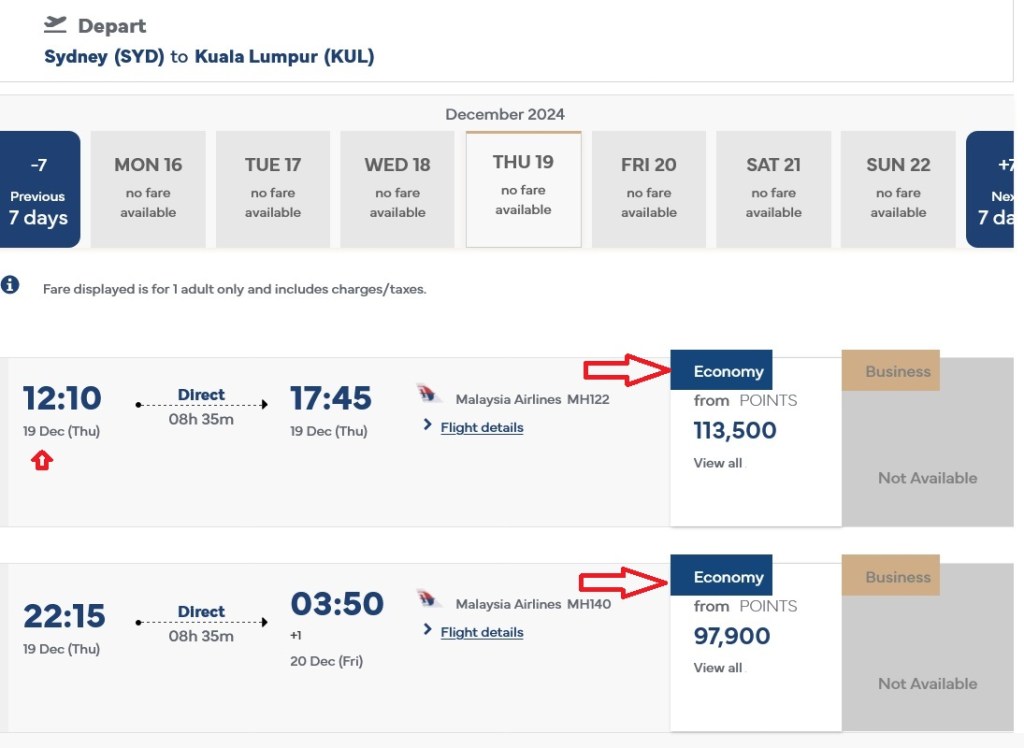1024x748 pixels.
Task: Select the SAT 21 date tab
Action: tap(773, 188)
